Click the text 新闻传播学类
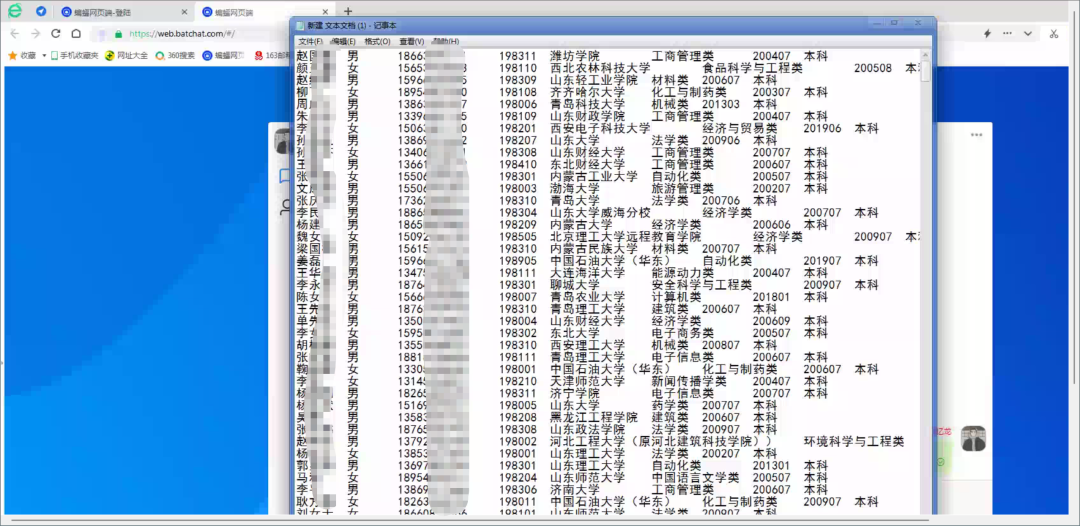Image resolution: width=1080 pixels, height=526 pixels. pos(689,381)
